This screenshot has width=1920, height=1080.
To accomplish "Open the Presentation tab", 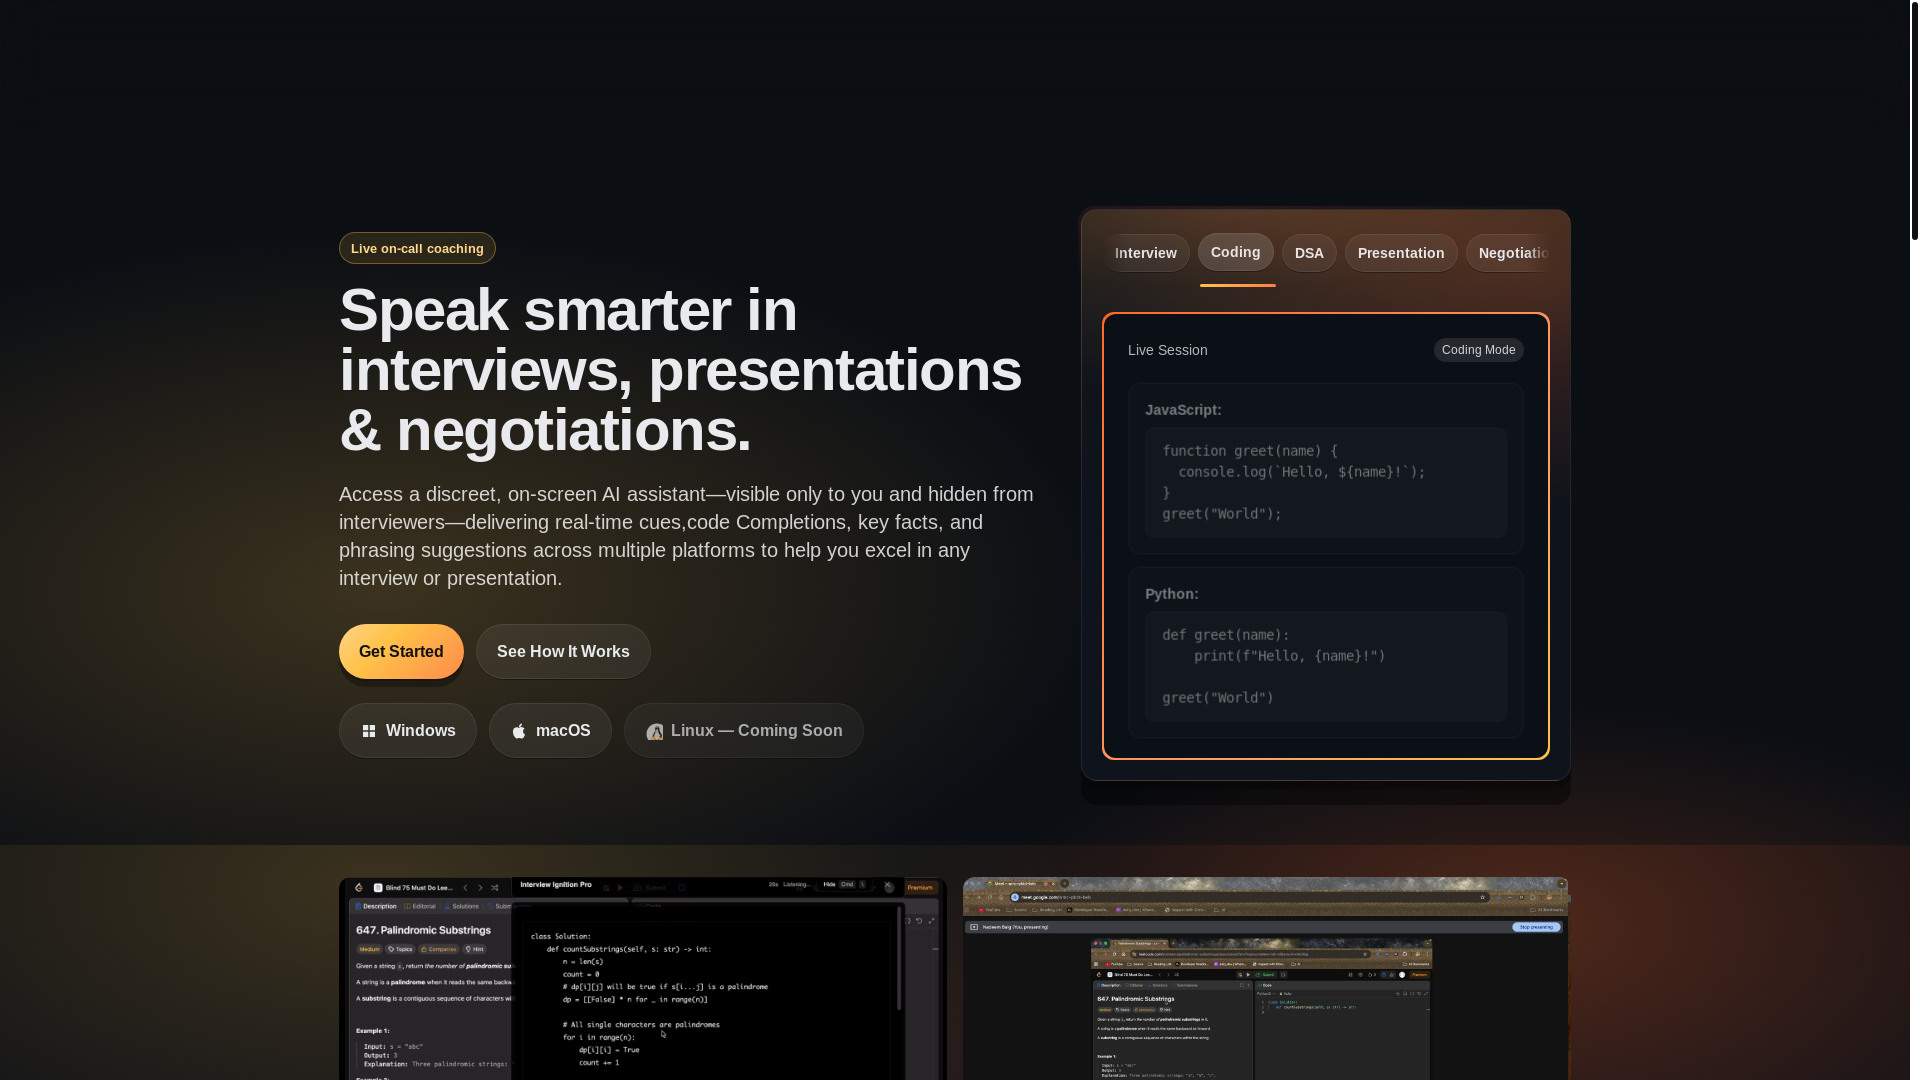I will coord(1401,253).
